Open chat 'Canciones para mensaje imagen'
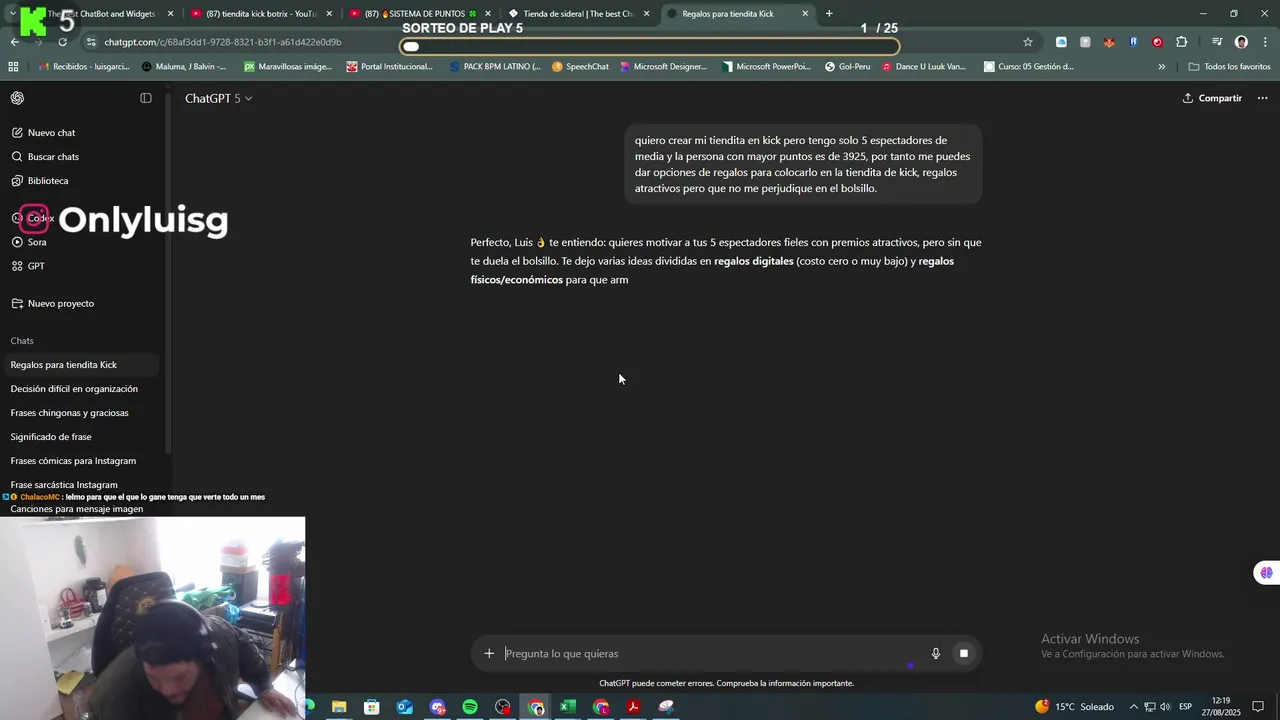The image size is (1280, 720). [76, 509]
